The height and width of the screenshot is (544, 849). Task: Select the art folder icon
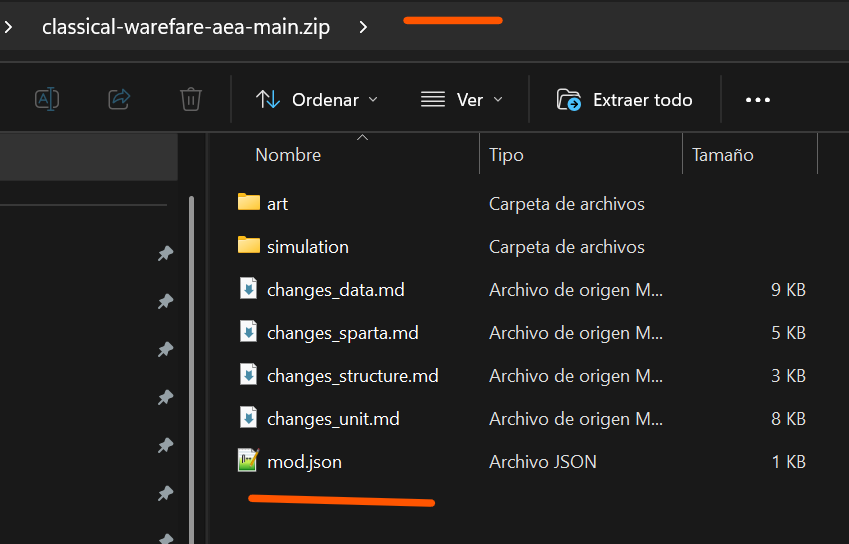(249, 203)
